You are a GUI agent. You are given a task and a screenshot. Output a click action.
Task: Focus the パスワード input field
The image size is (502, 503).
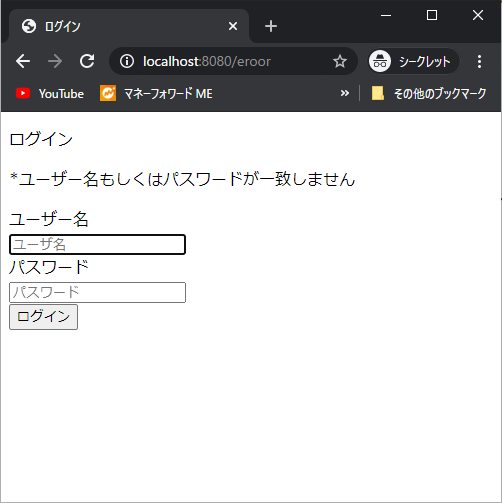coord(97,292)
